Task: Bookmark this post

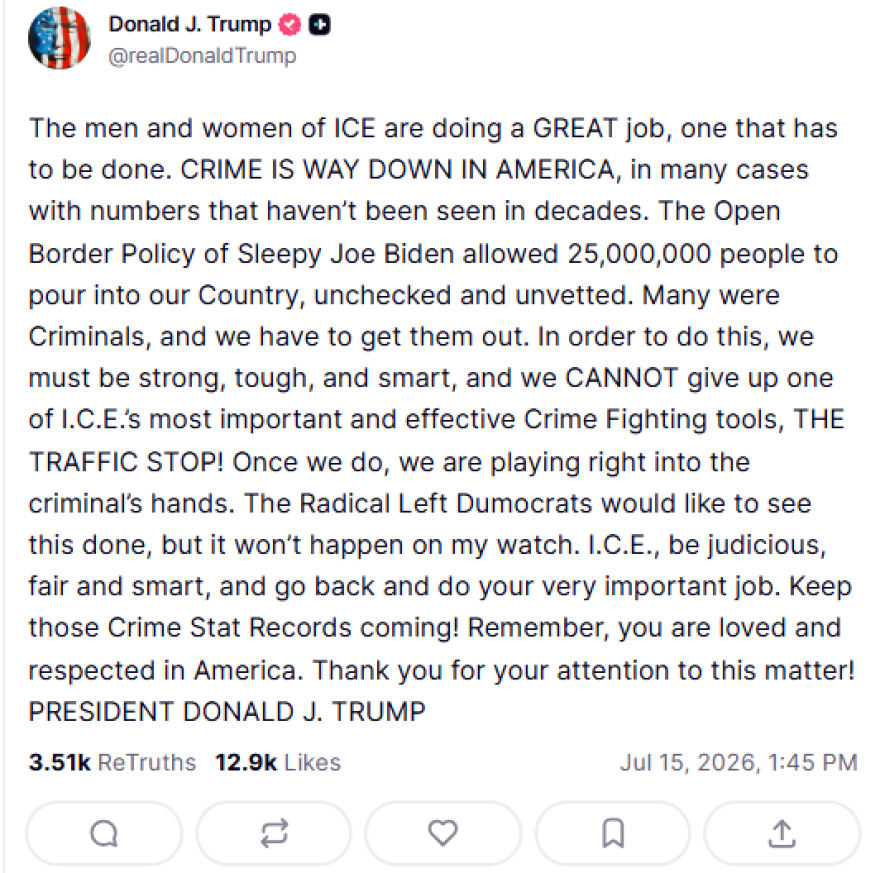Action: (613, 833)
